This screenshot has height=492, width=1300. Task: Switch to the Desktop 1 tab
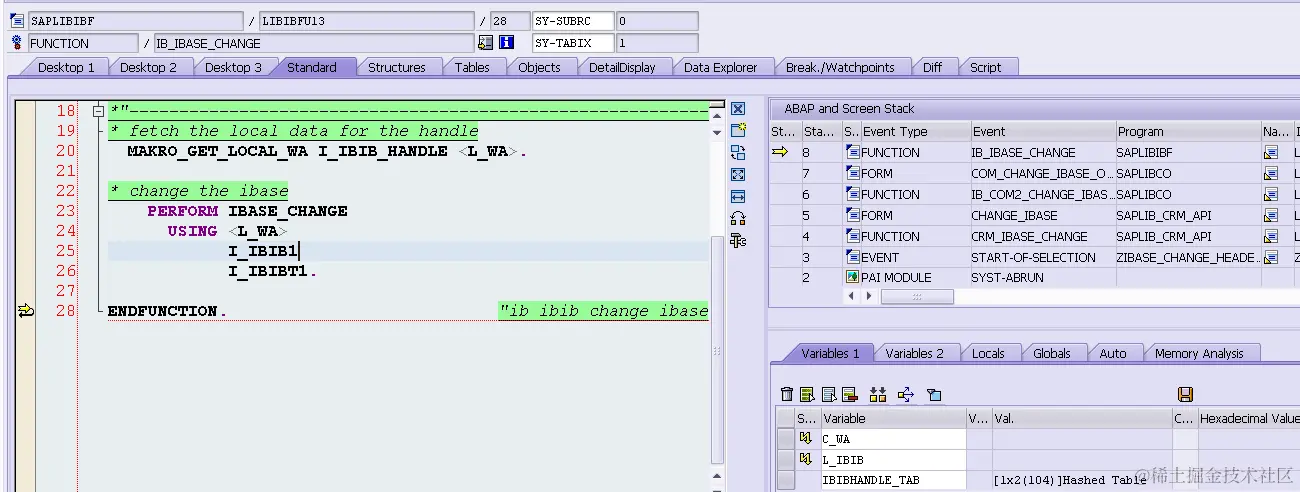pyautogui.click(x=66, y=67)
